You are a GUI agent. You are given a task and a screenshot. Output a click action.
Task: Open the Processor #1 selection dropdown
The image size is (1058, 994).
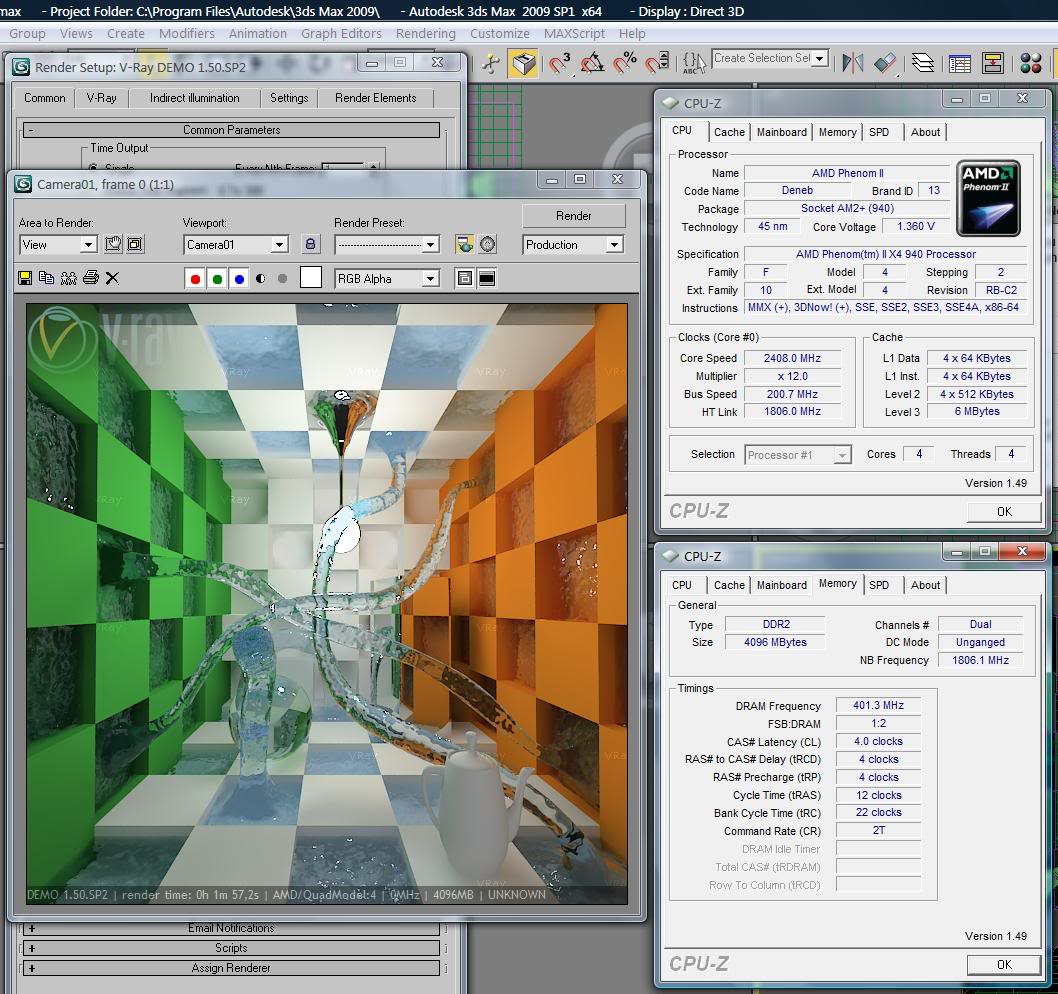tap(798, 455)
